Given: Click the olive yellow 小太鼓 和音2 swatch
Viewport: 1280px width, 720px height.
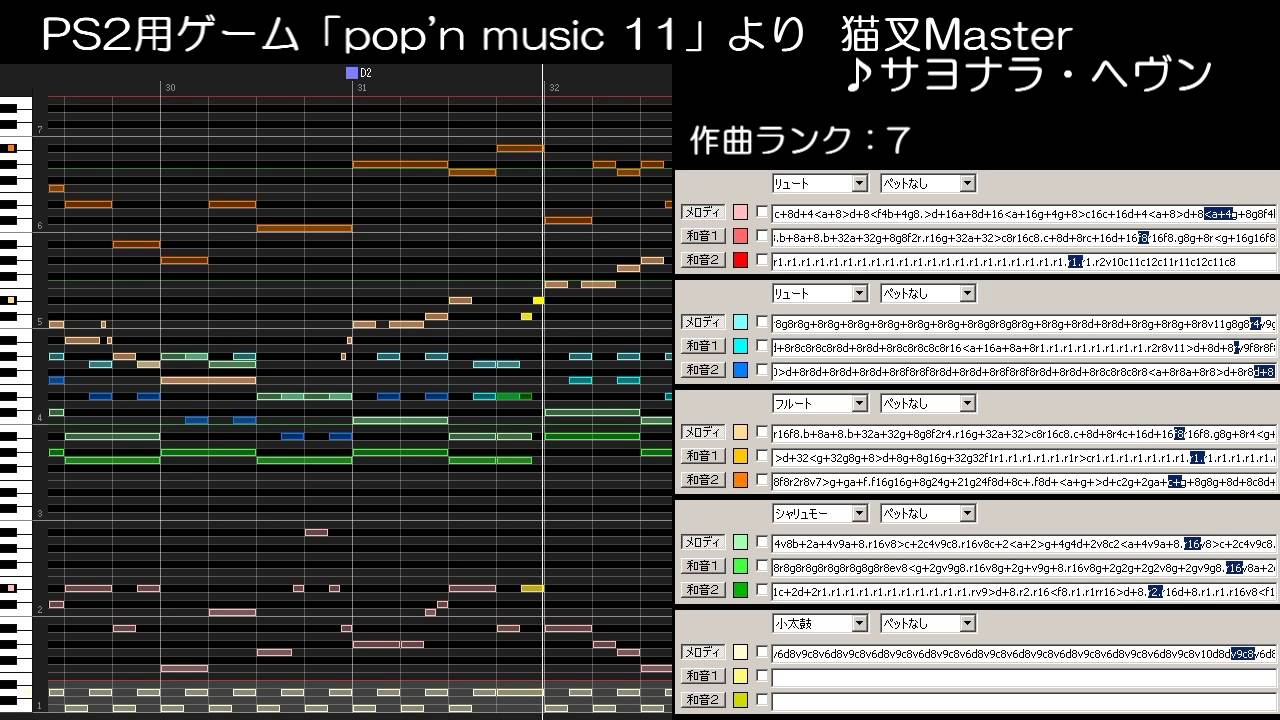Looking at the screenshot, I should [x=740, y=700].
